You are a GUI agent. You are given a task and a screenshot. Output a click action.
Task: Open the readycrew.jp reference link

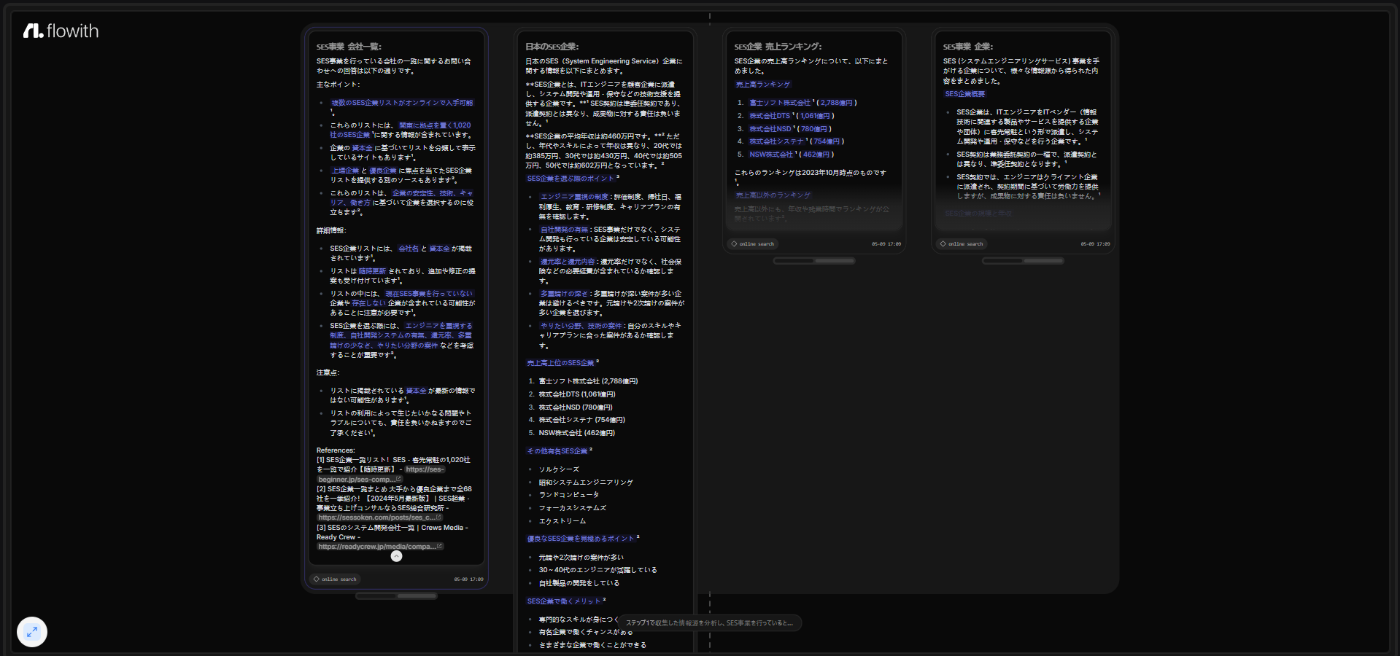click(x=380, y=546)
